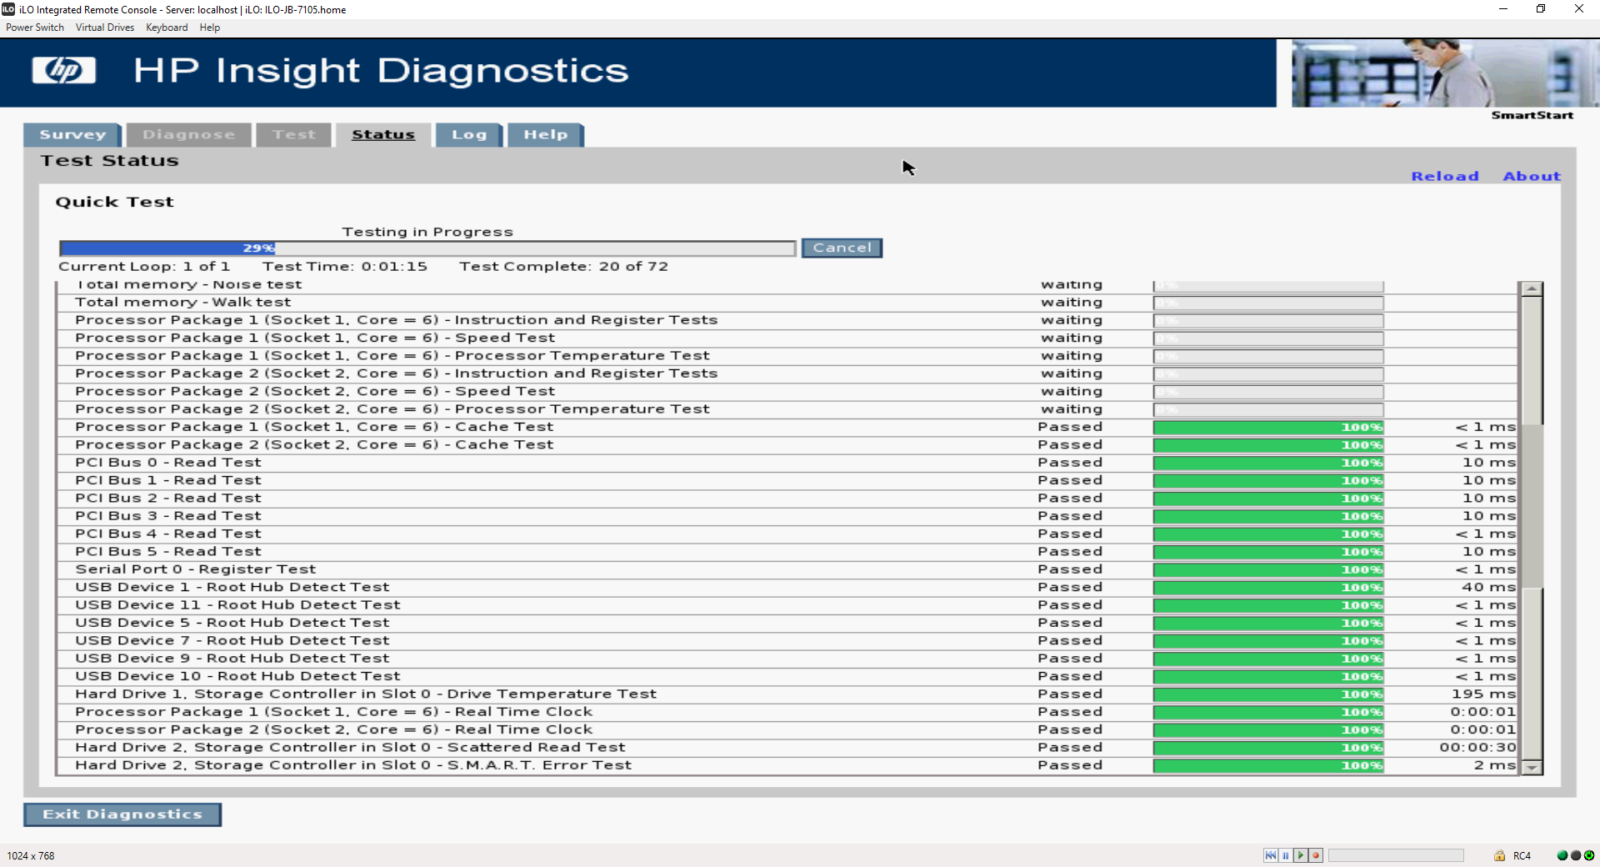
Task: Click the scroll up arrow of test list
Action: click(x=1531, y=289)
